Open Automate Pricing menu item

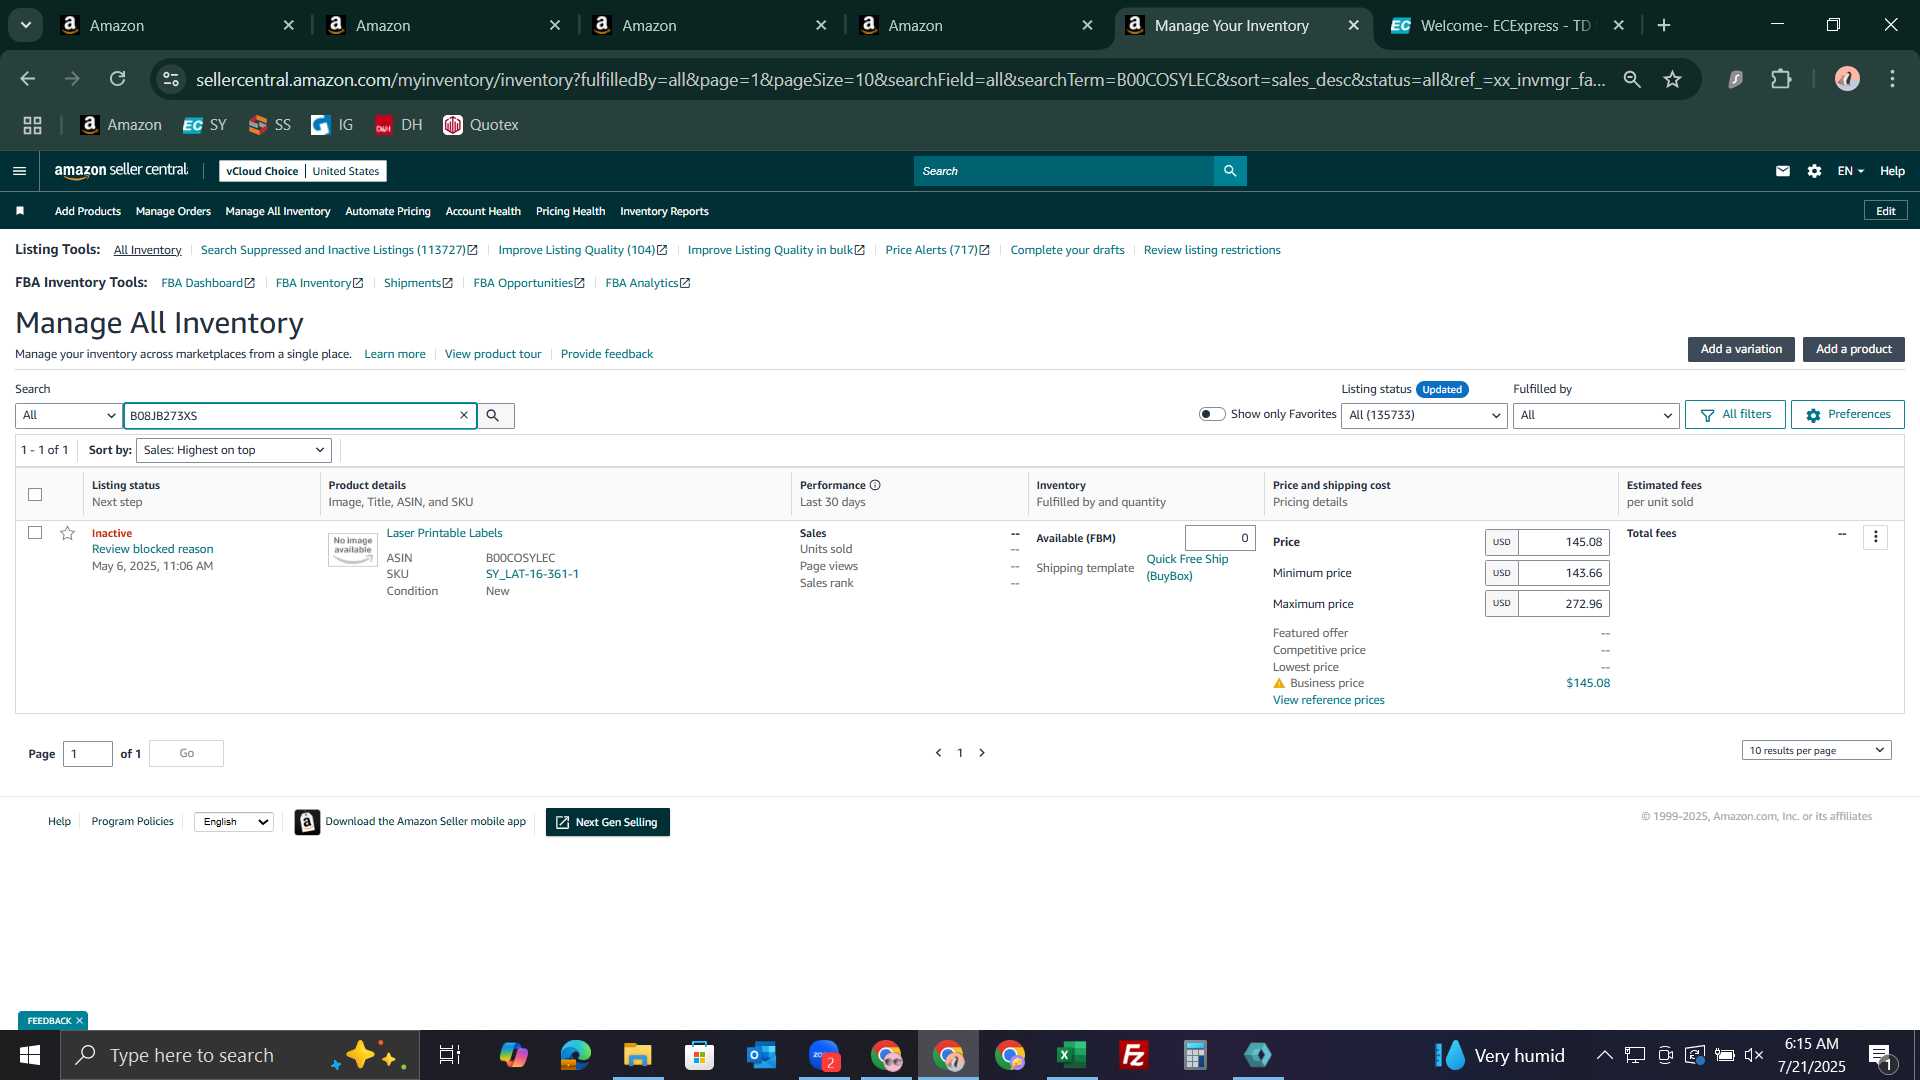pyautogui.click(x=388, y=211)
